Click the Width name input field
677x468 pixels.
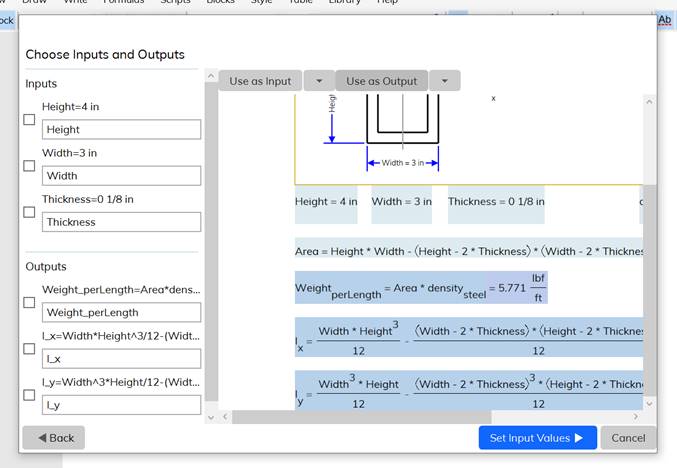pyautogui.click(x=121, y=176)
